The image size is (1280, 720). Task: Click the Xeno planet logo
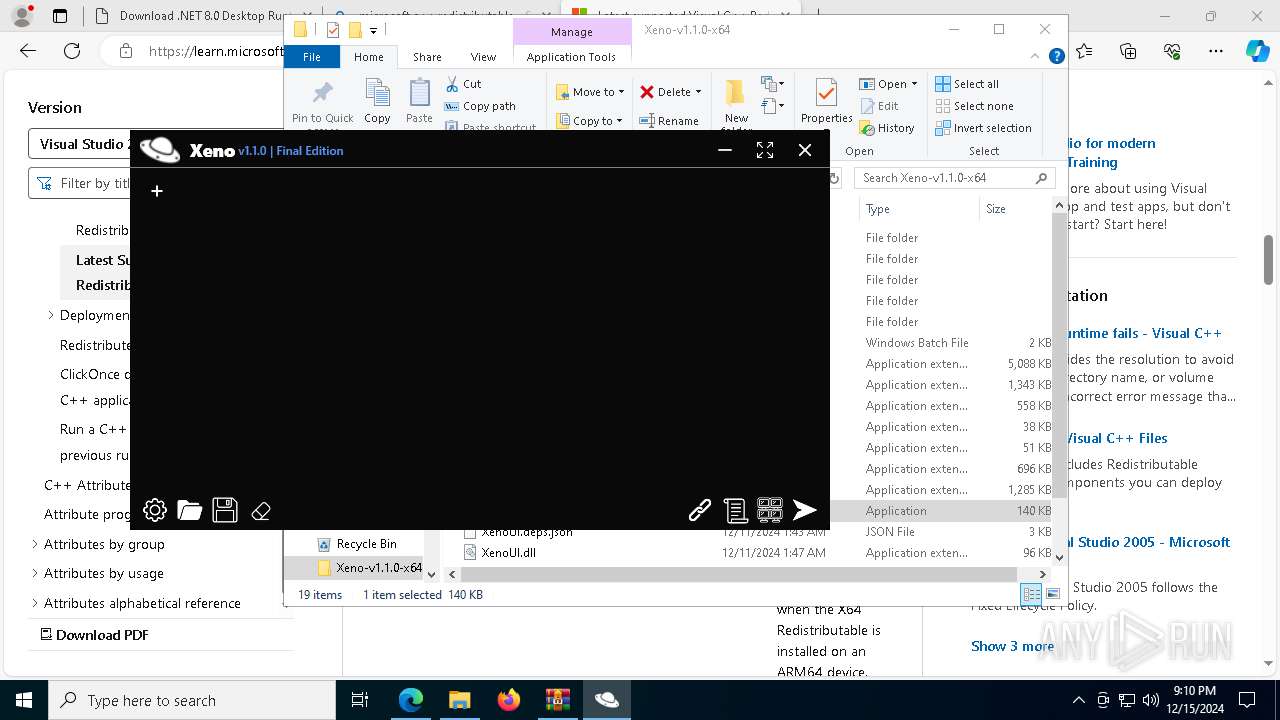160,150
